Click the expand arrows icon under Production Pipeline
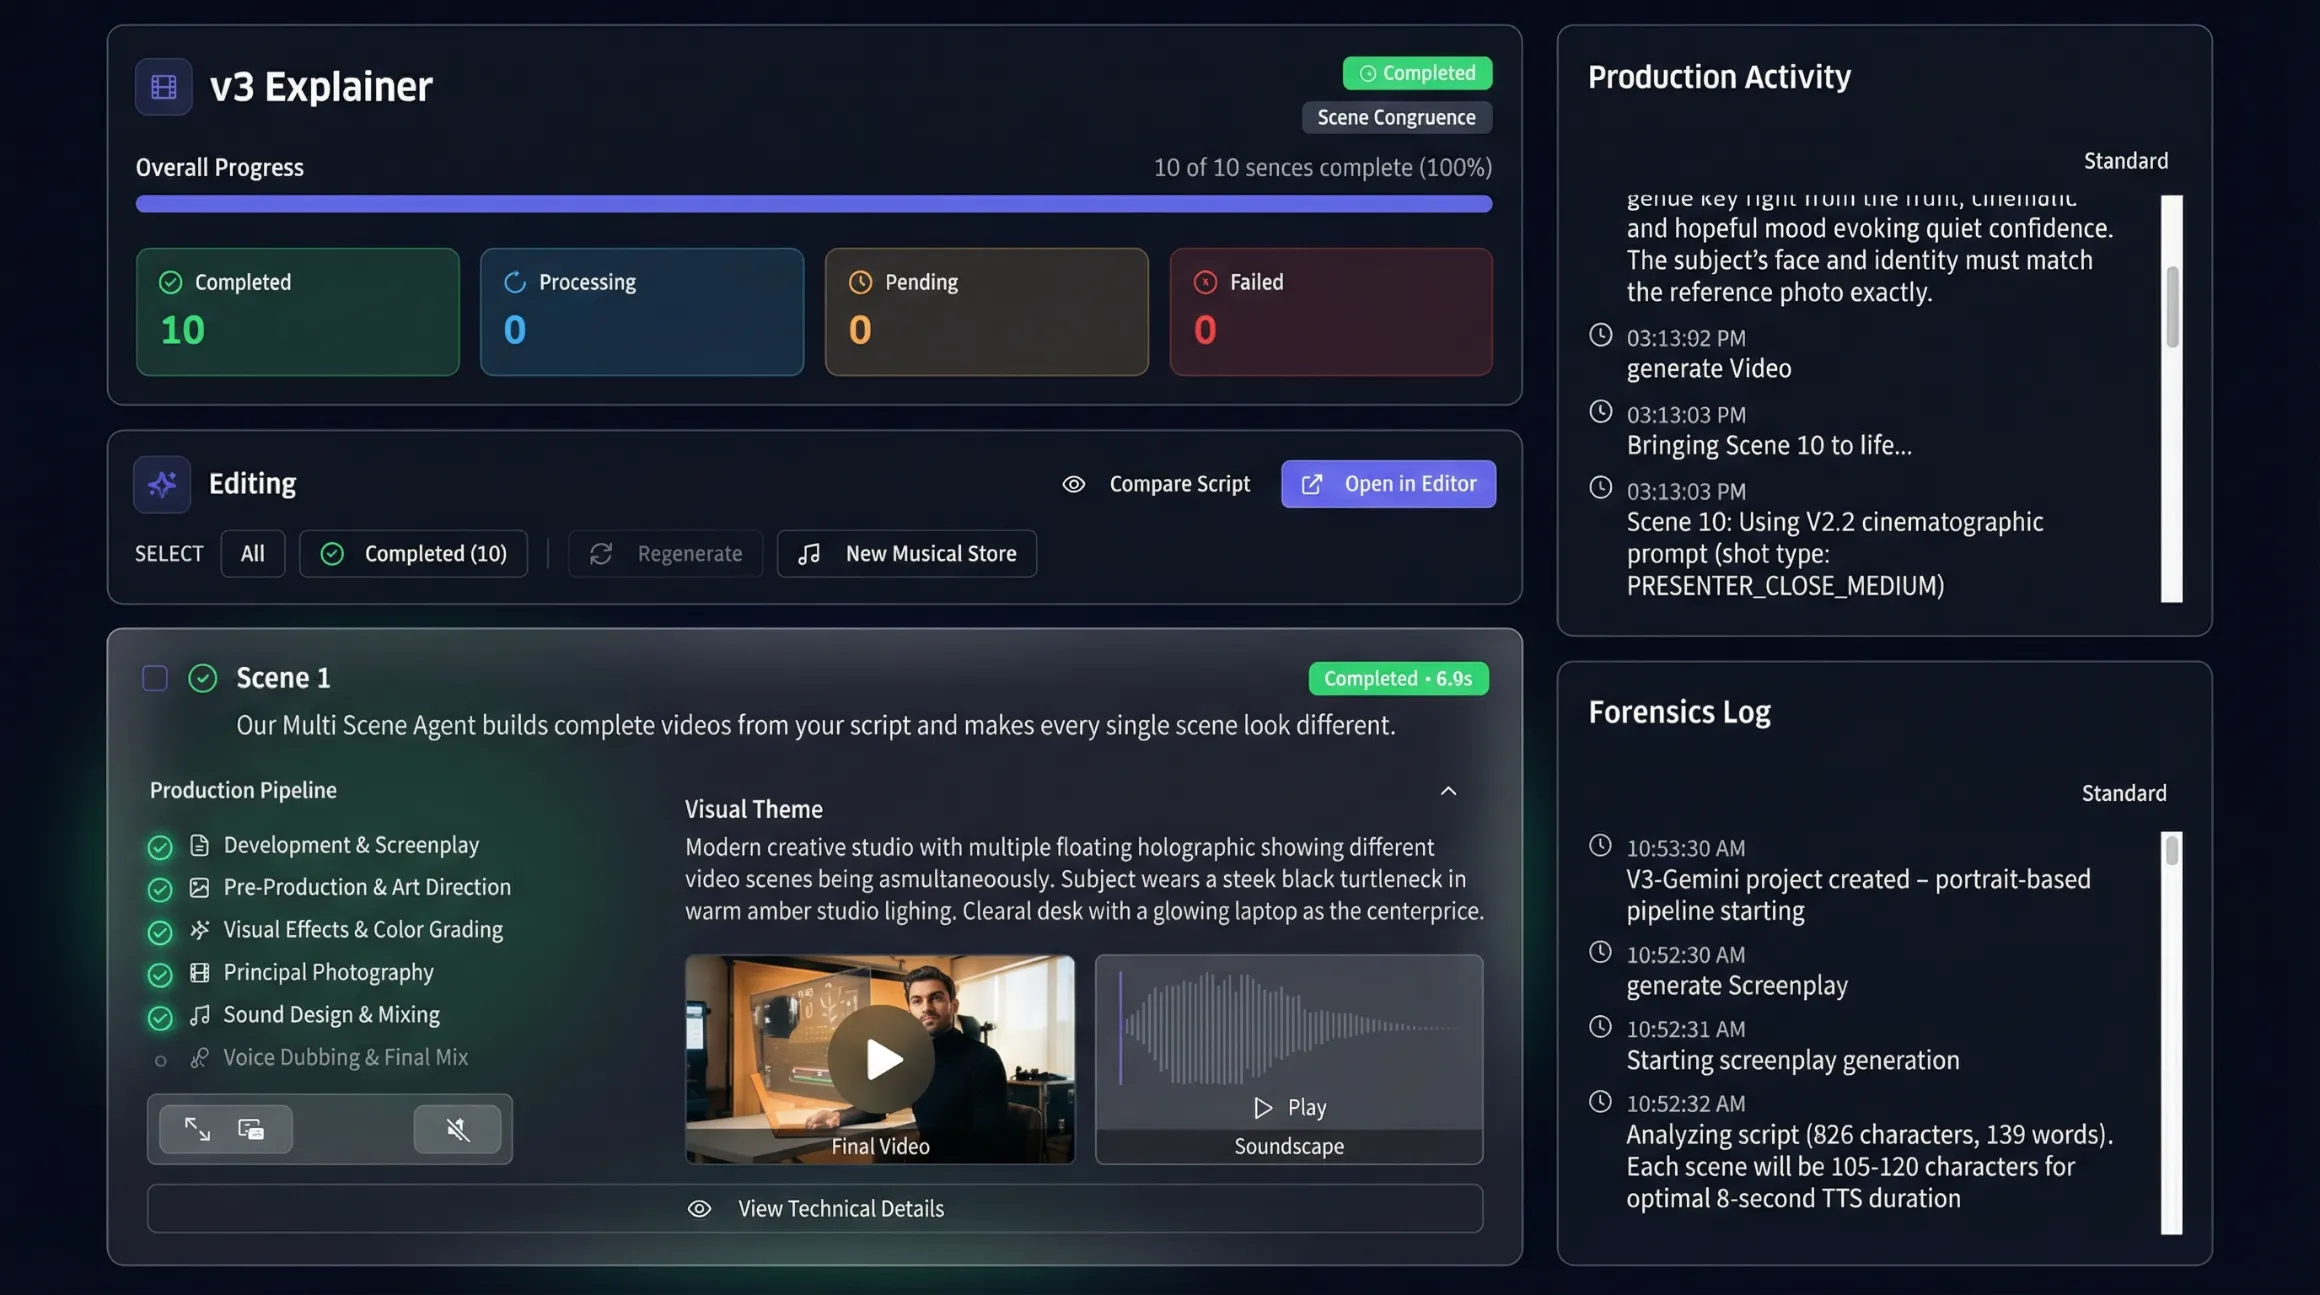The image size is (2320, 1295). pos(197,1129)
